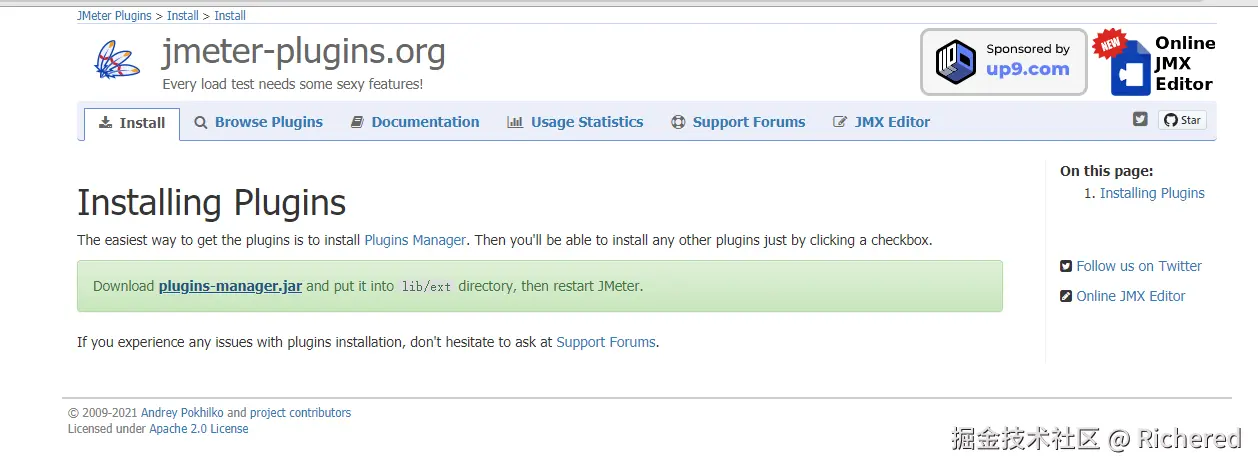
Task: Click the first Install breadcrumb link
Action: pyautogui.click(x=181, y=15)
